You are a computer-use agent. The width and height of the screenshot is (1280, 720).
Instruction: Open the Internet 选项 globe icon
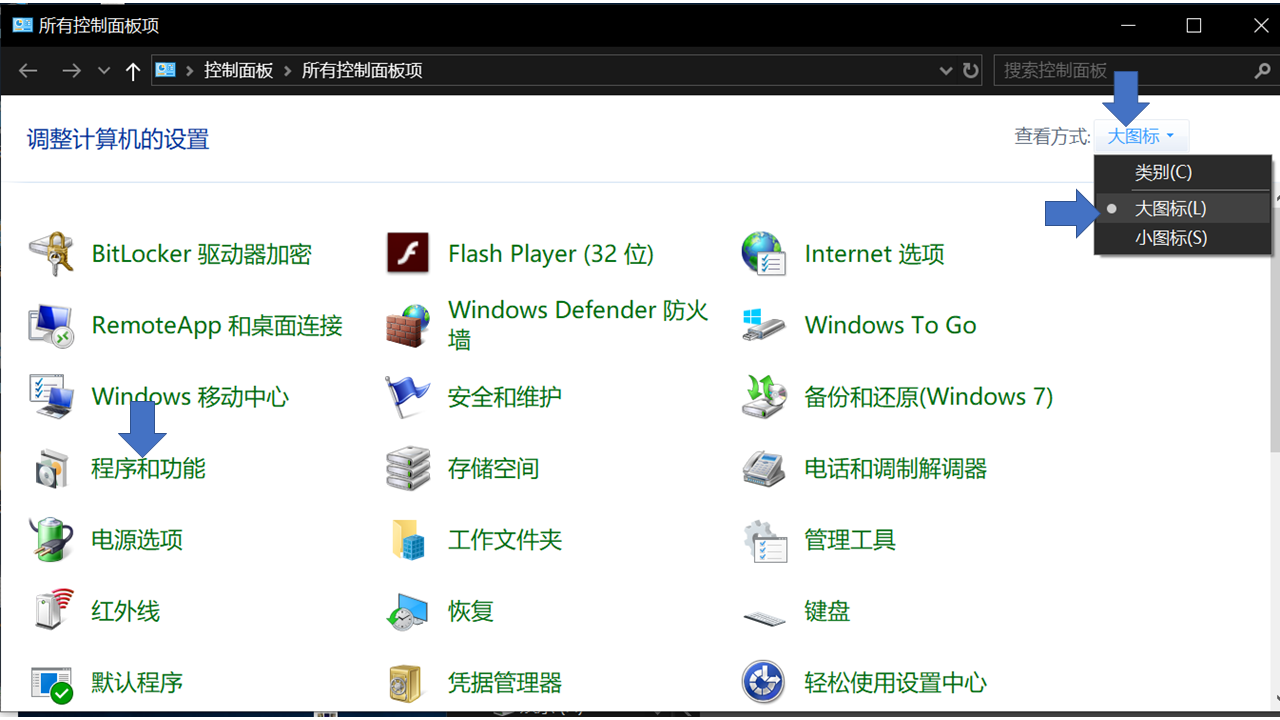763,254
